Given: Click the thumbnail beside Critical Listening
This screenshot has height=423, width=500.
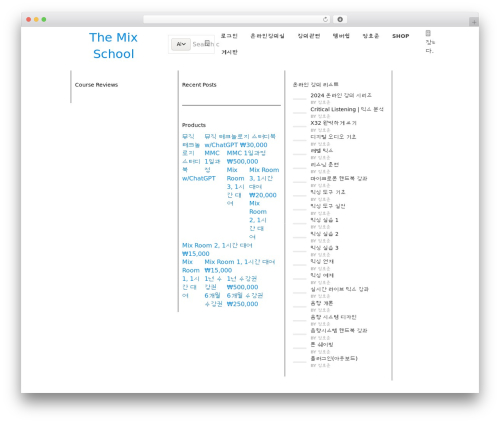Looking at the screenshot, I should [x=299, y=113].
